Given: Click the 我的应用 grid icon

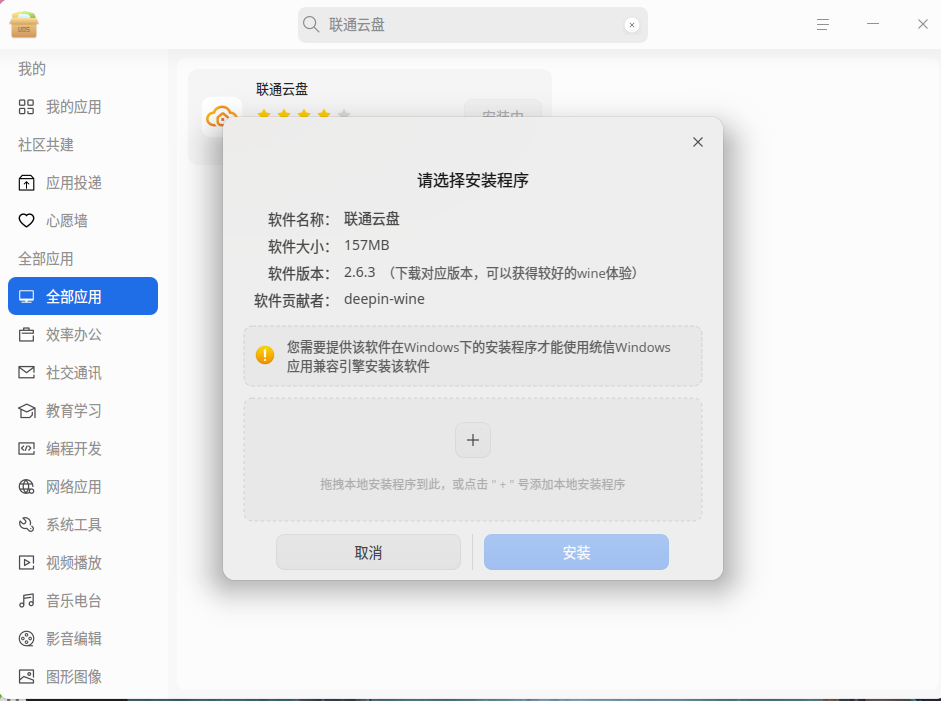Looking at the screenshot, I should point(26,107).
